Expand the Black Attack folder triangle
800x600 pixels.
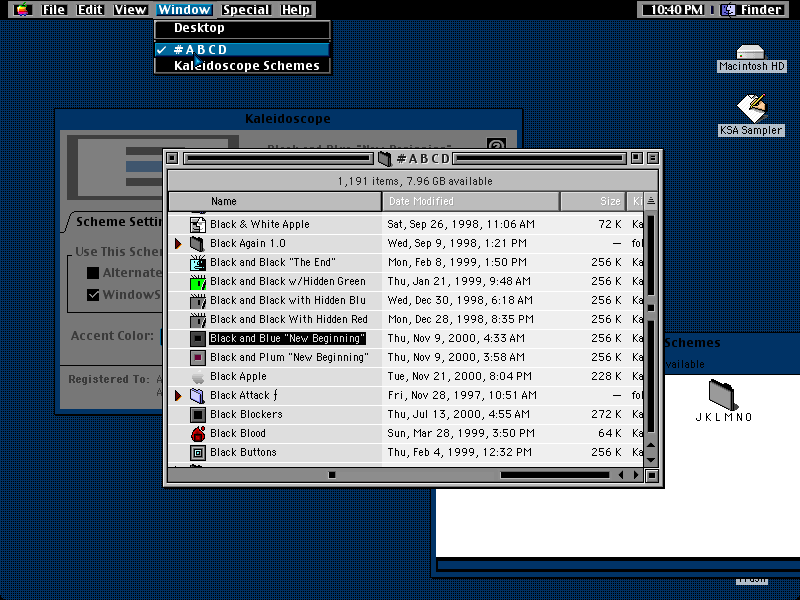(178, 395)
